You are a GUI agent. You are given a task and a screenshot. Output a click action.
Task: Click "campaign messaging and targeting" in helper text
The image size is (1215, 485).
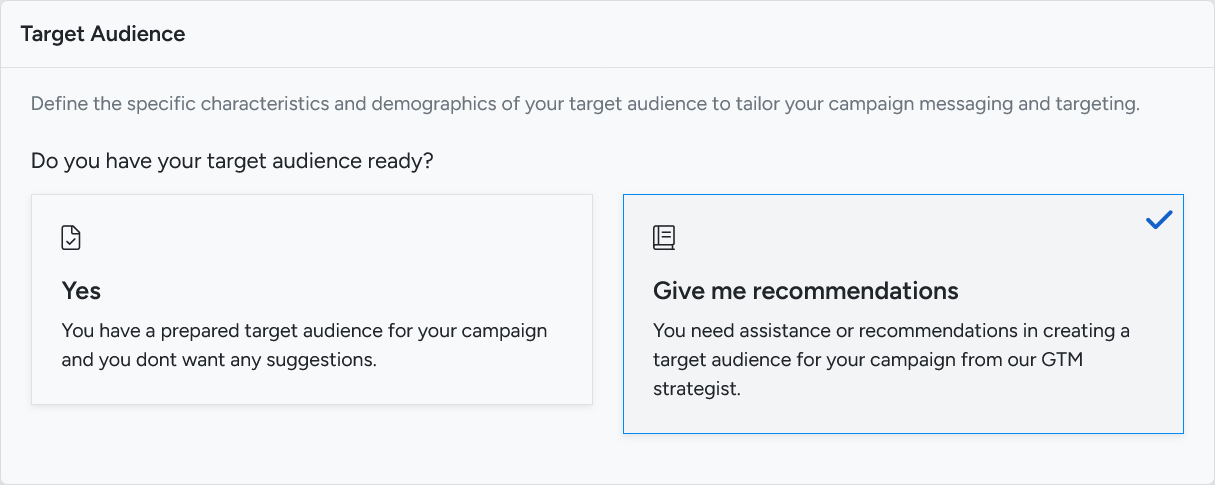tap(1001, 103)
